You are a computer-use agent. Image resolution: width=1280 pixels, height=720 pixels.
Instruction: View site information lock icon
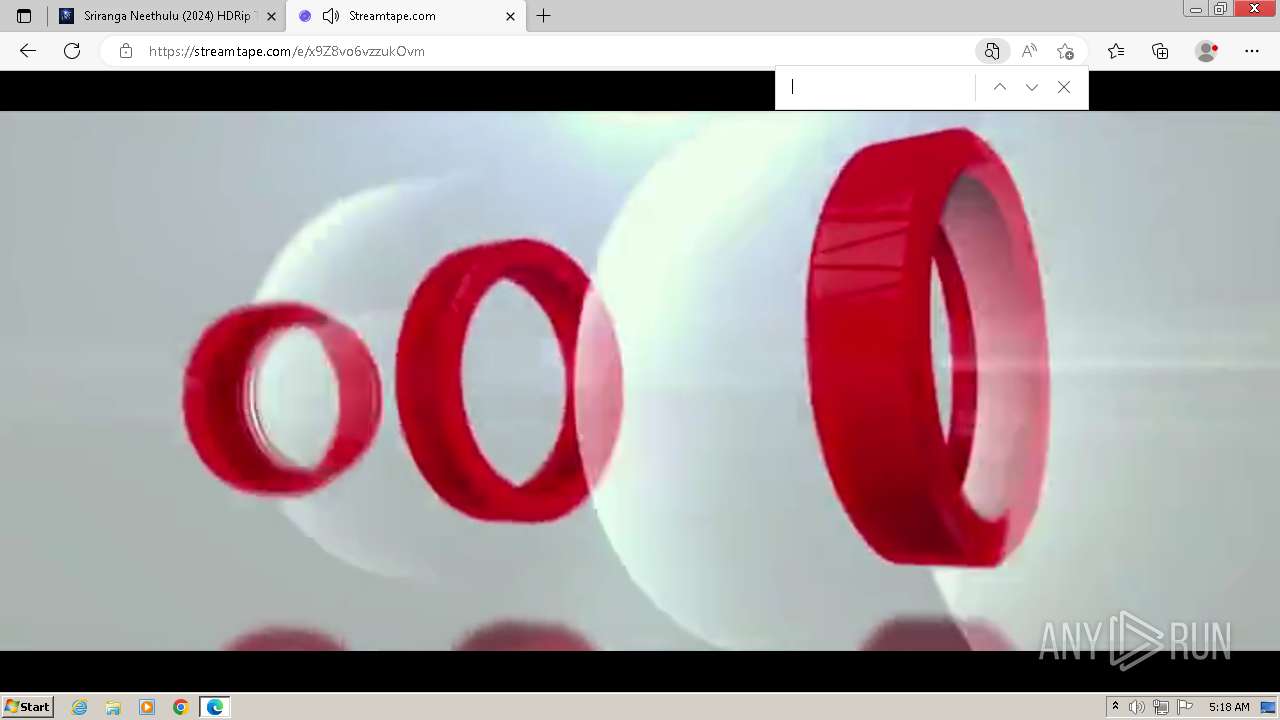click(x=126, y=51)
